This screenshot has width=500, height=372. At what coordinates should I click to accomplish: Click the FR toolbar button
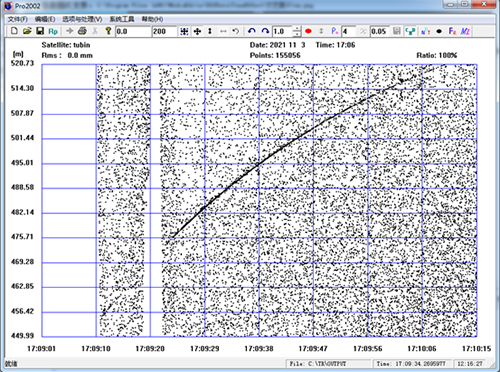click(x=452, y=31)
